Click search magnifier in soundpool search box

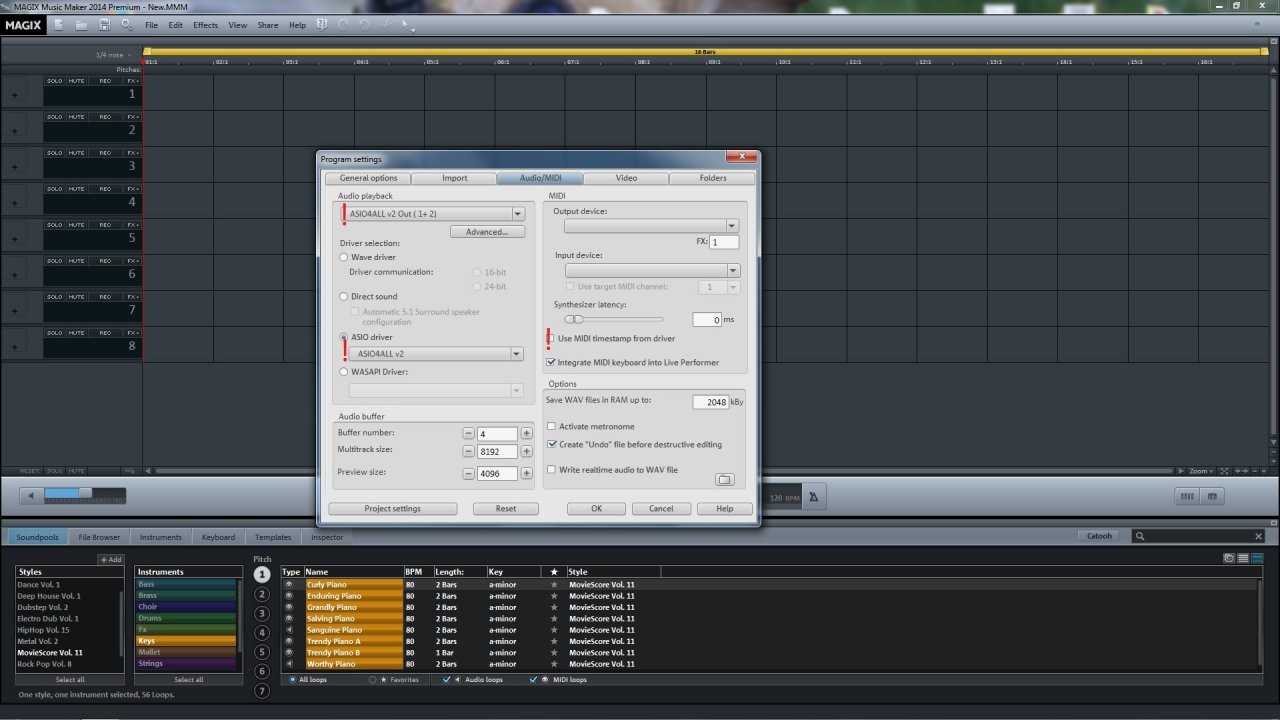1140,536
